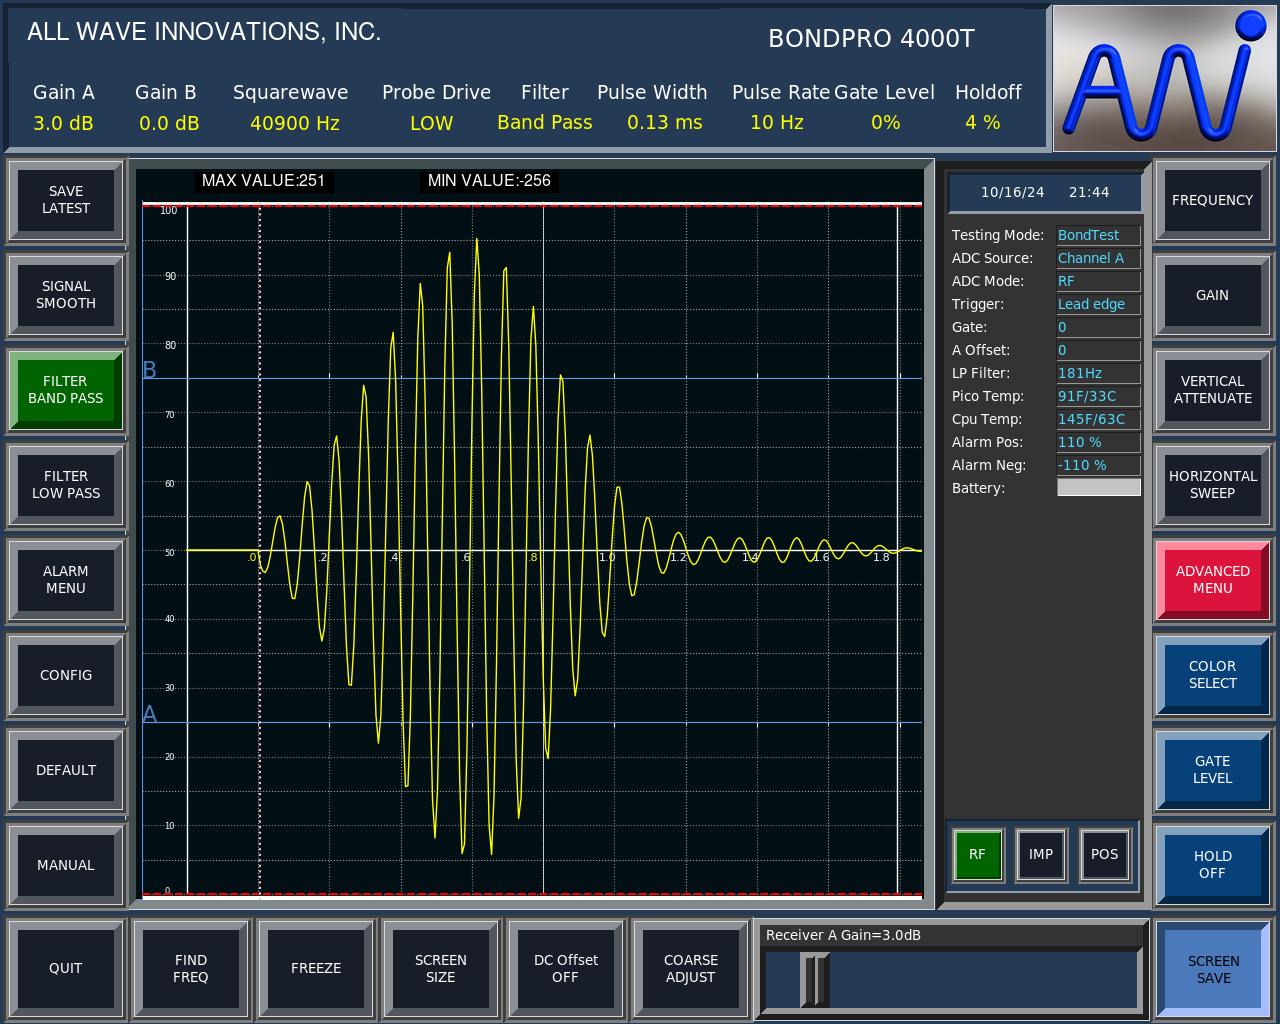The width and height of the screenshot is (1280, 1024).
Task: Select the FREQUENCY control
Action: (x=1213, y=200)
